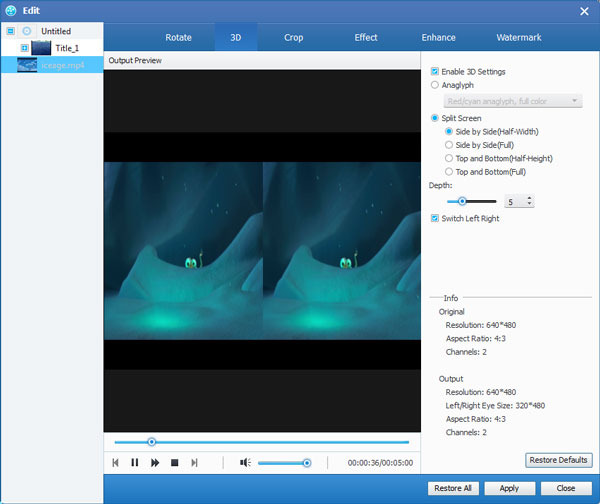600x504 pixels.
Task: Increase the Depth value with up arrow
Action: [529, 198]
